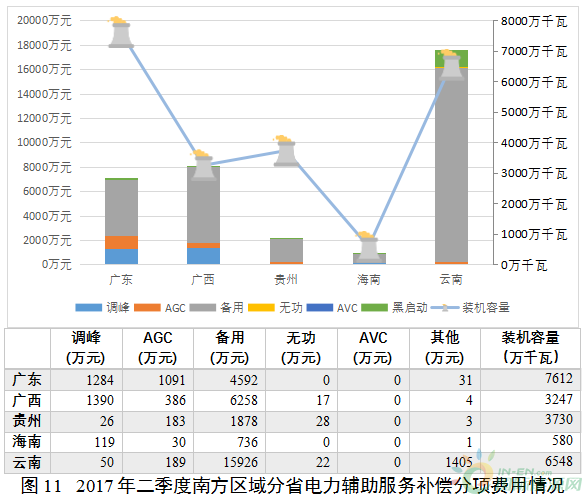Image resolution: width=587 pixels, height=499 pixels.
Task: Click the cooling tower marker above 广东
Action: point(121,33)
